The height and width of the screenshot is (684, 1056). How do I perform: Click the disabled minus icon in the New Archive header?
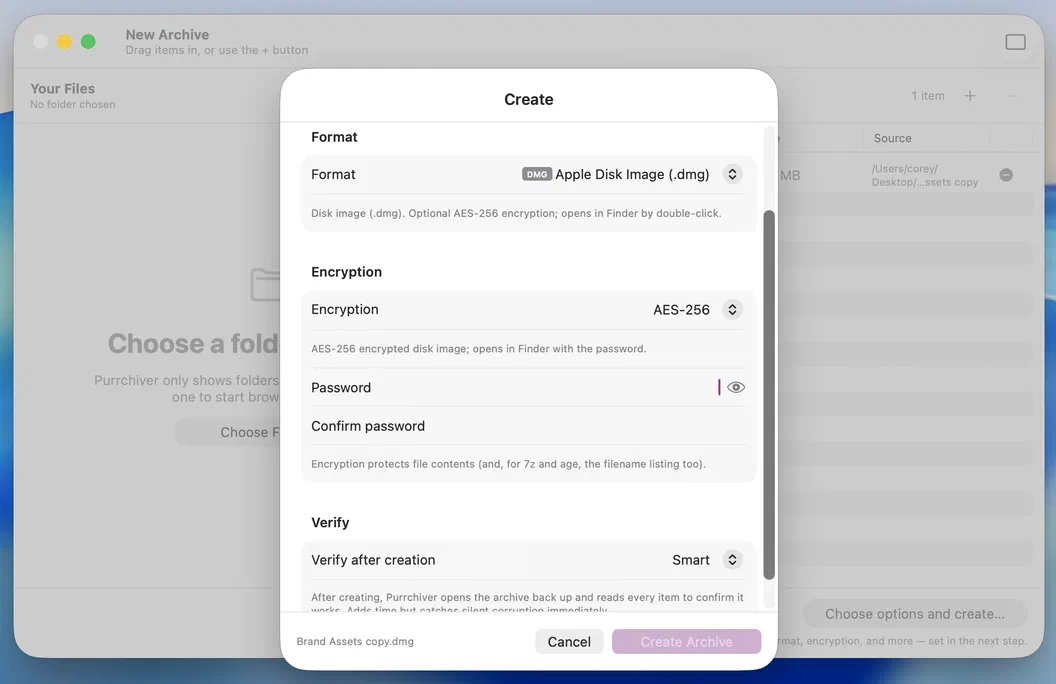click(x=1011, y=96)
